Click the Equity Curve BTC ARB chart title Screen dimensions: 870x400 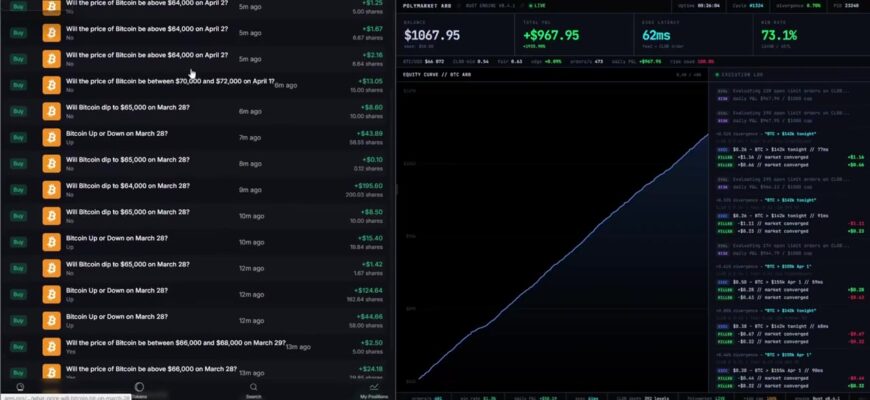tap(437, 74)
